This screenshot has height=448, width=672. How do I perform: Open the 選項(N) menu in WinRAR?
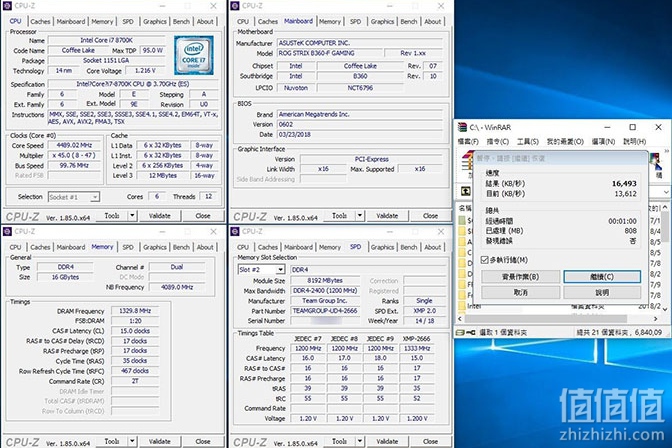pyautogui.click(x=603, y=141)
